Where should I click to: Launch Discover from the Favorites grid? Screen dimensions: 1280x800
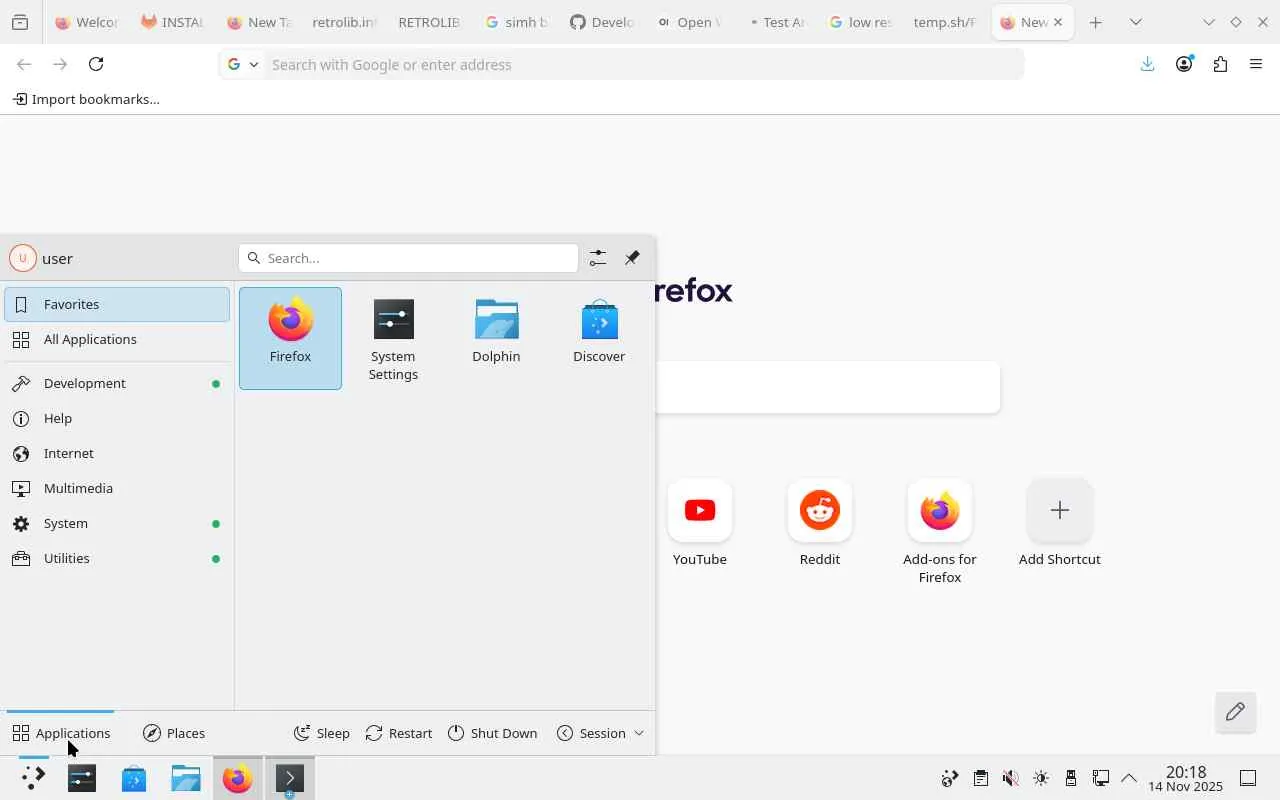coord(599,338)
